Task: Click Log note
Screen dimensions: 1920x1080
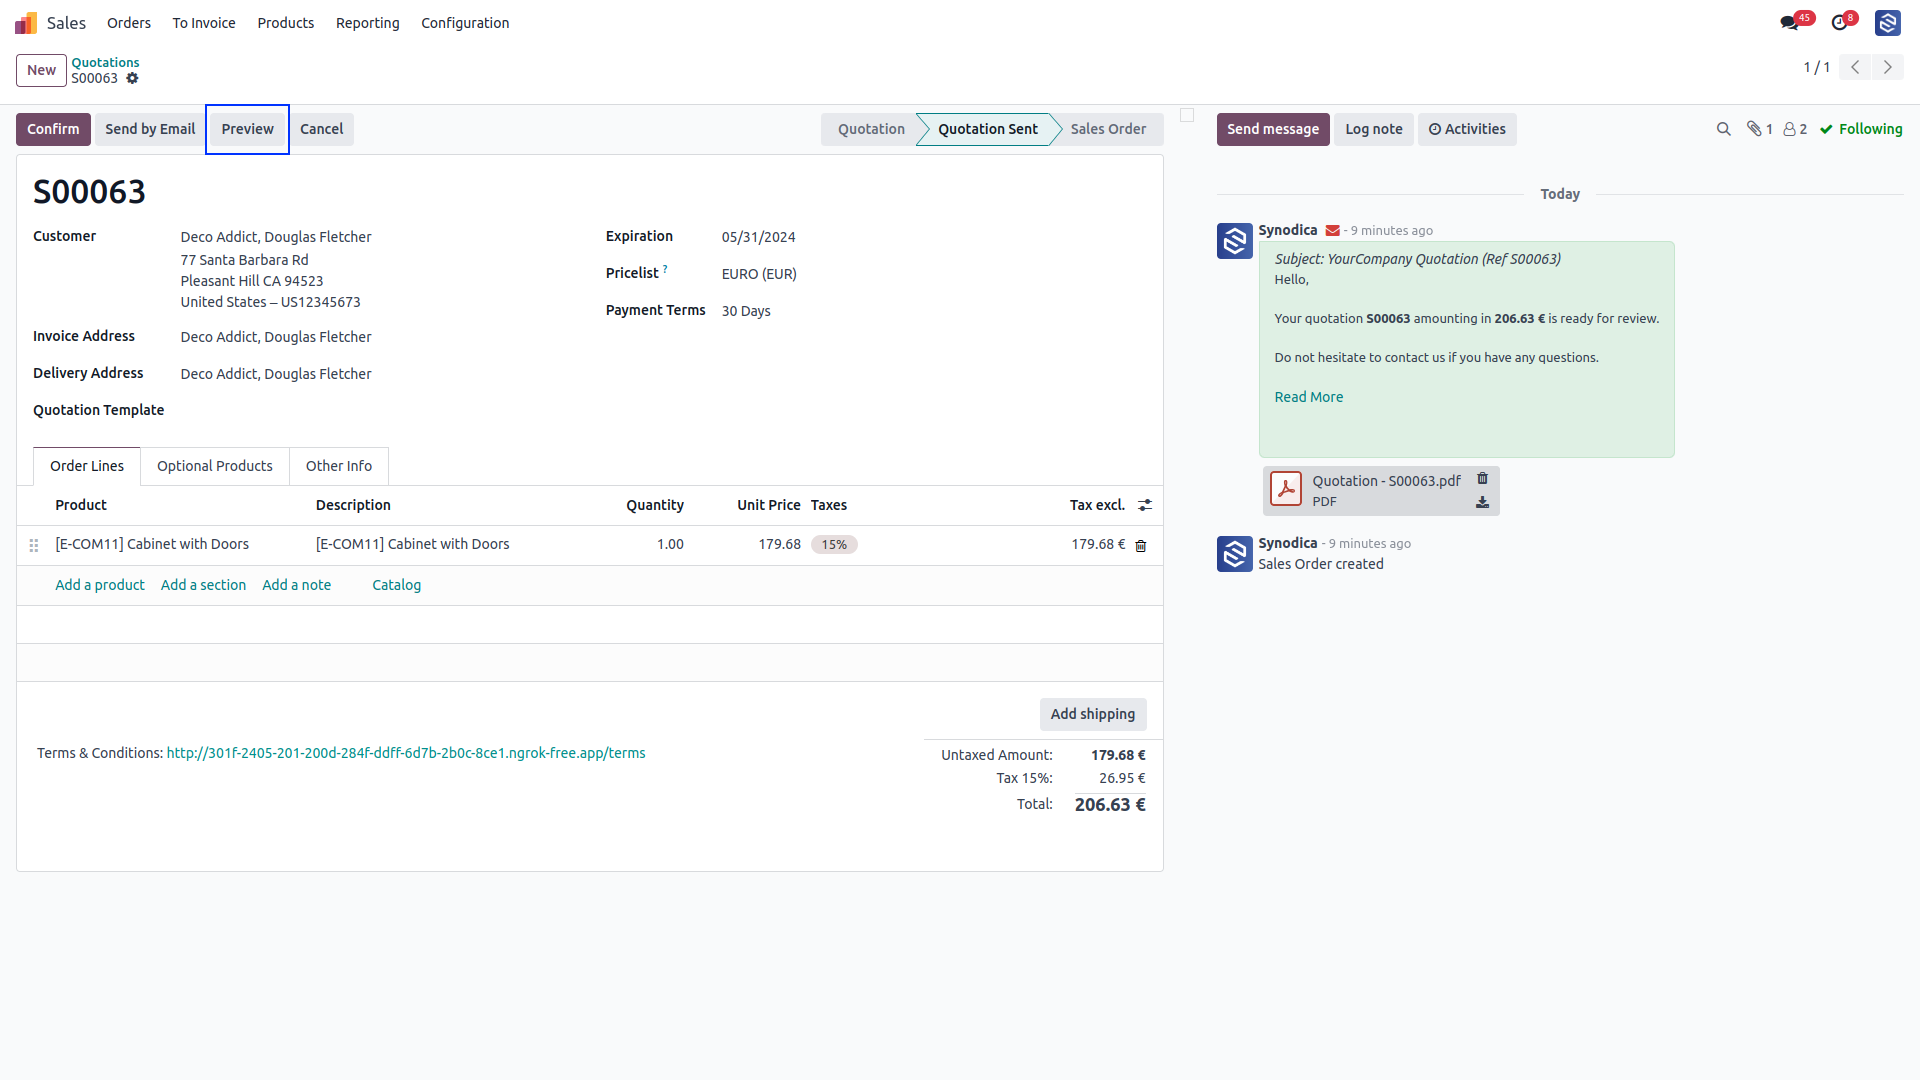Action: pyautogui.click(x=1374, y=129)
